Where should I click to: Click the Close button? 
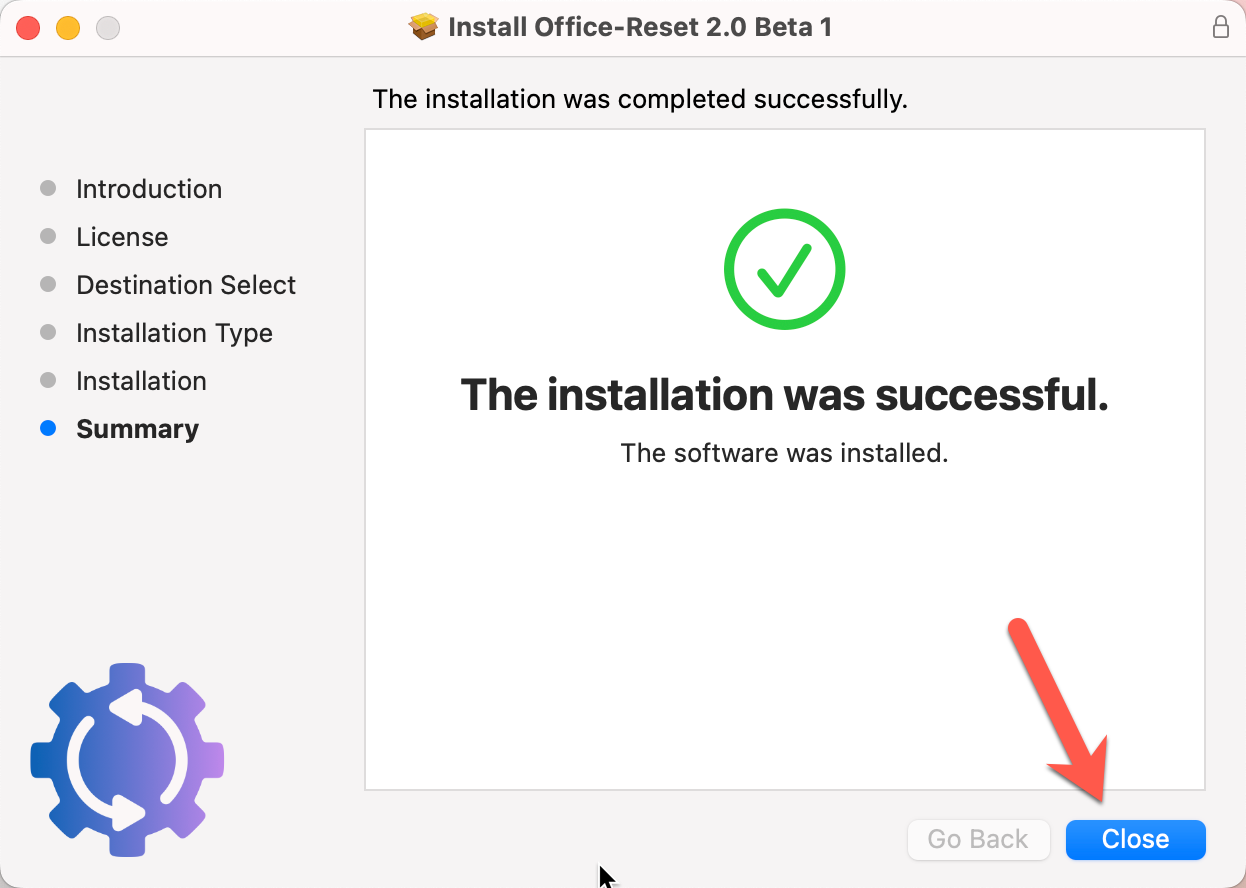tap(1135, 839)
